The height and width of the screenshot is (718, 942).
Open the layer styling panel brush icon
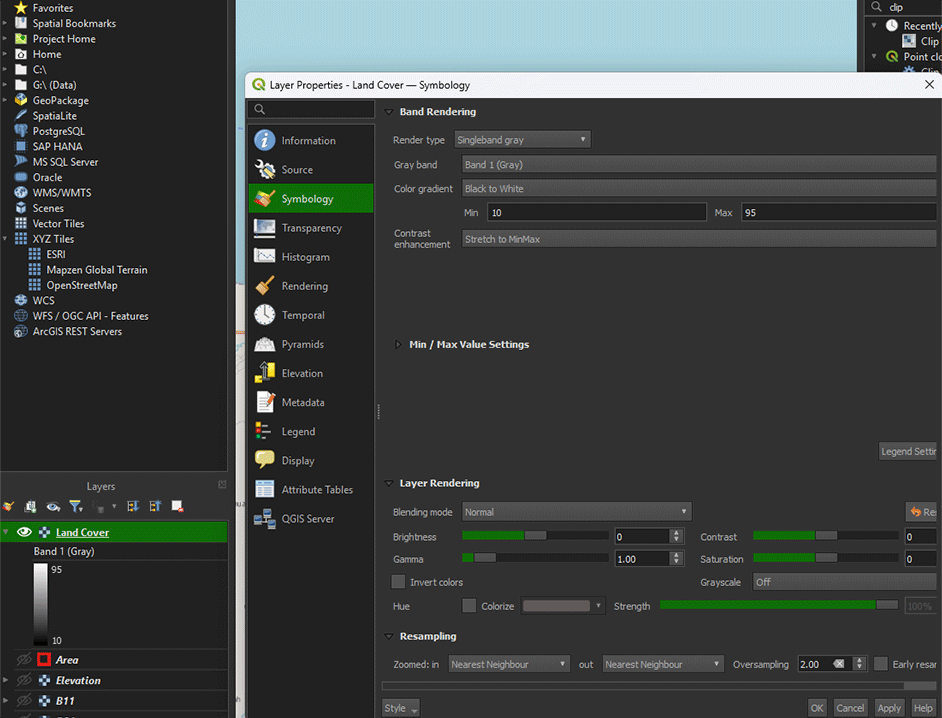[9, 507]
